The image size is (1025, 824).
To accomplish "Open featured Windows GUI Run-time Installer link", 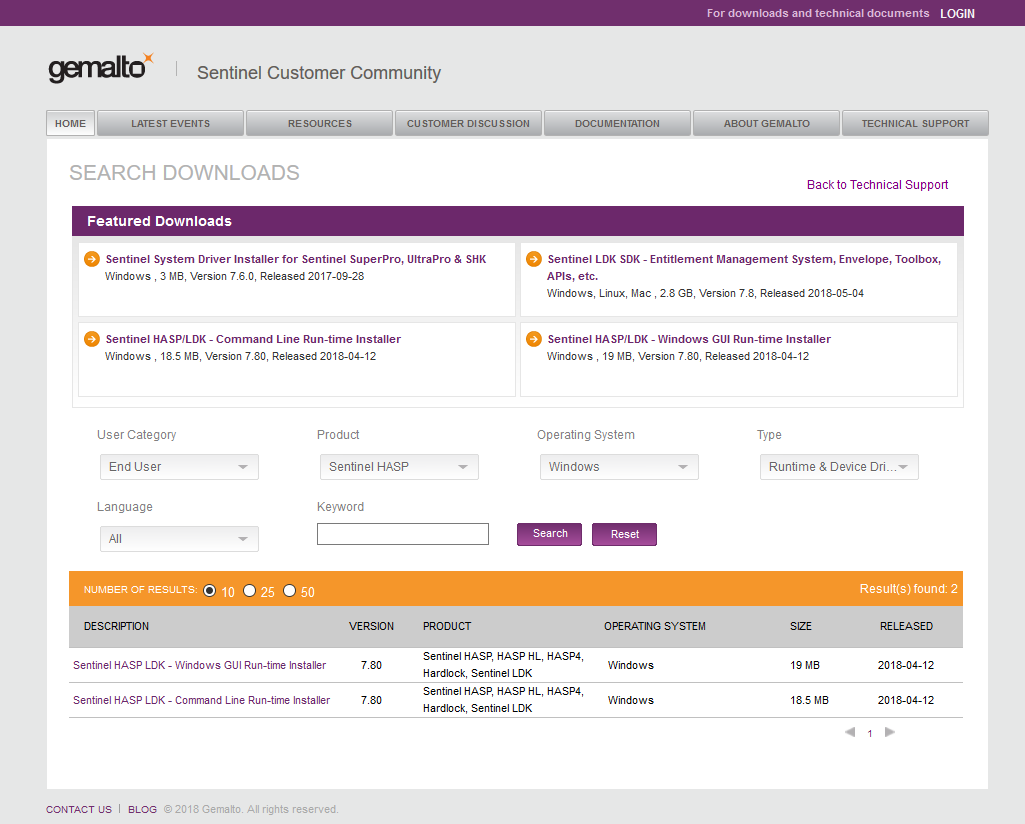I will pyautogui.click(x=689, y=338).
